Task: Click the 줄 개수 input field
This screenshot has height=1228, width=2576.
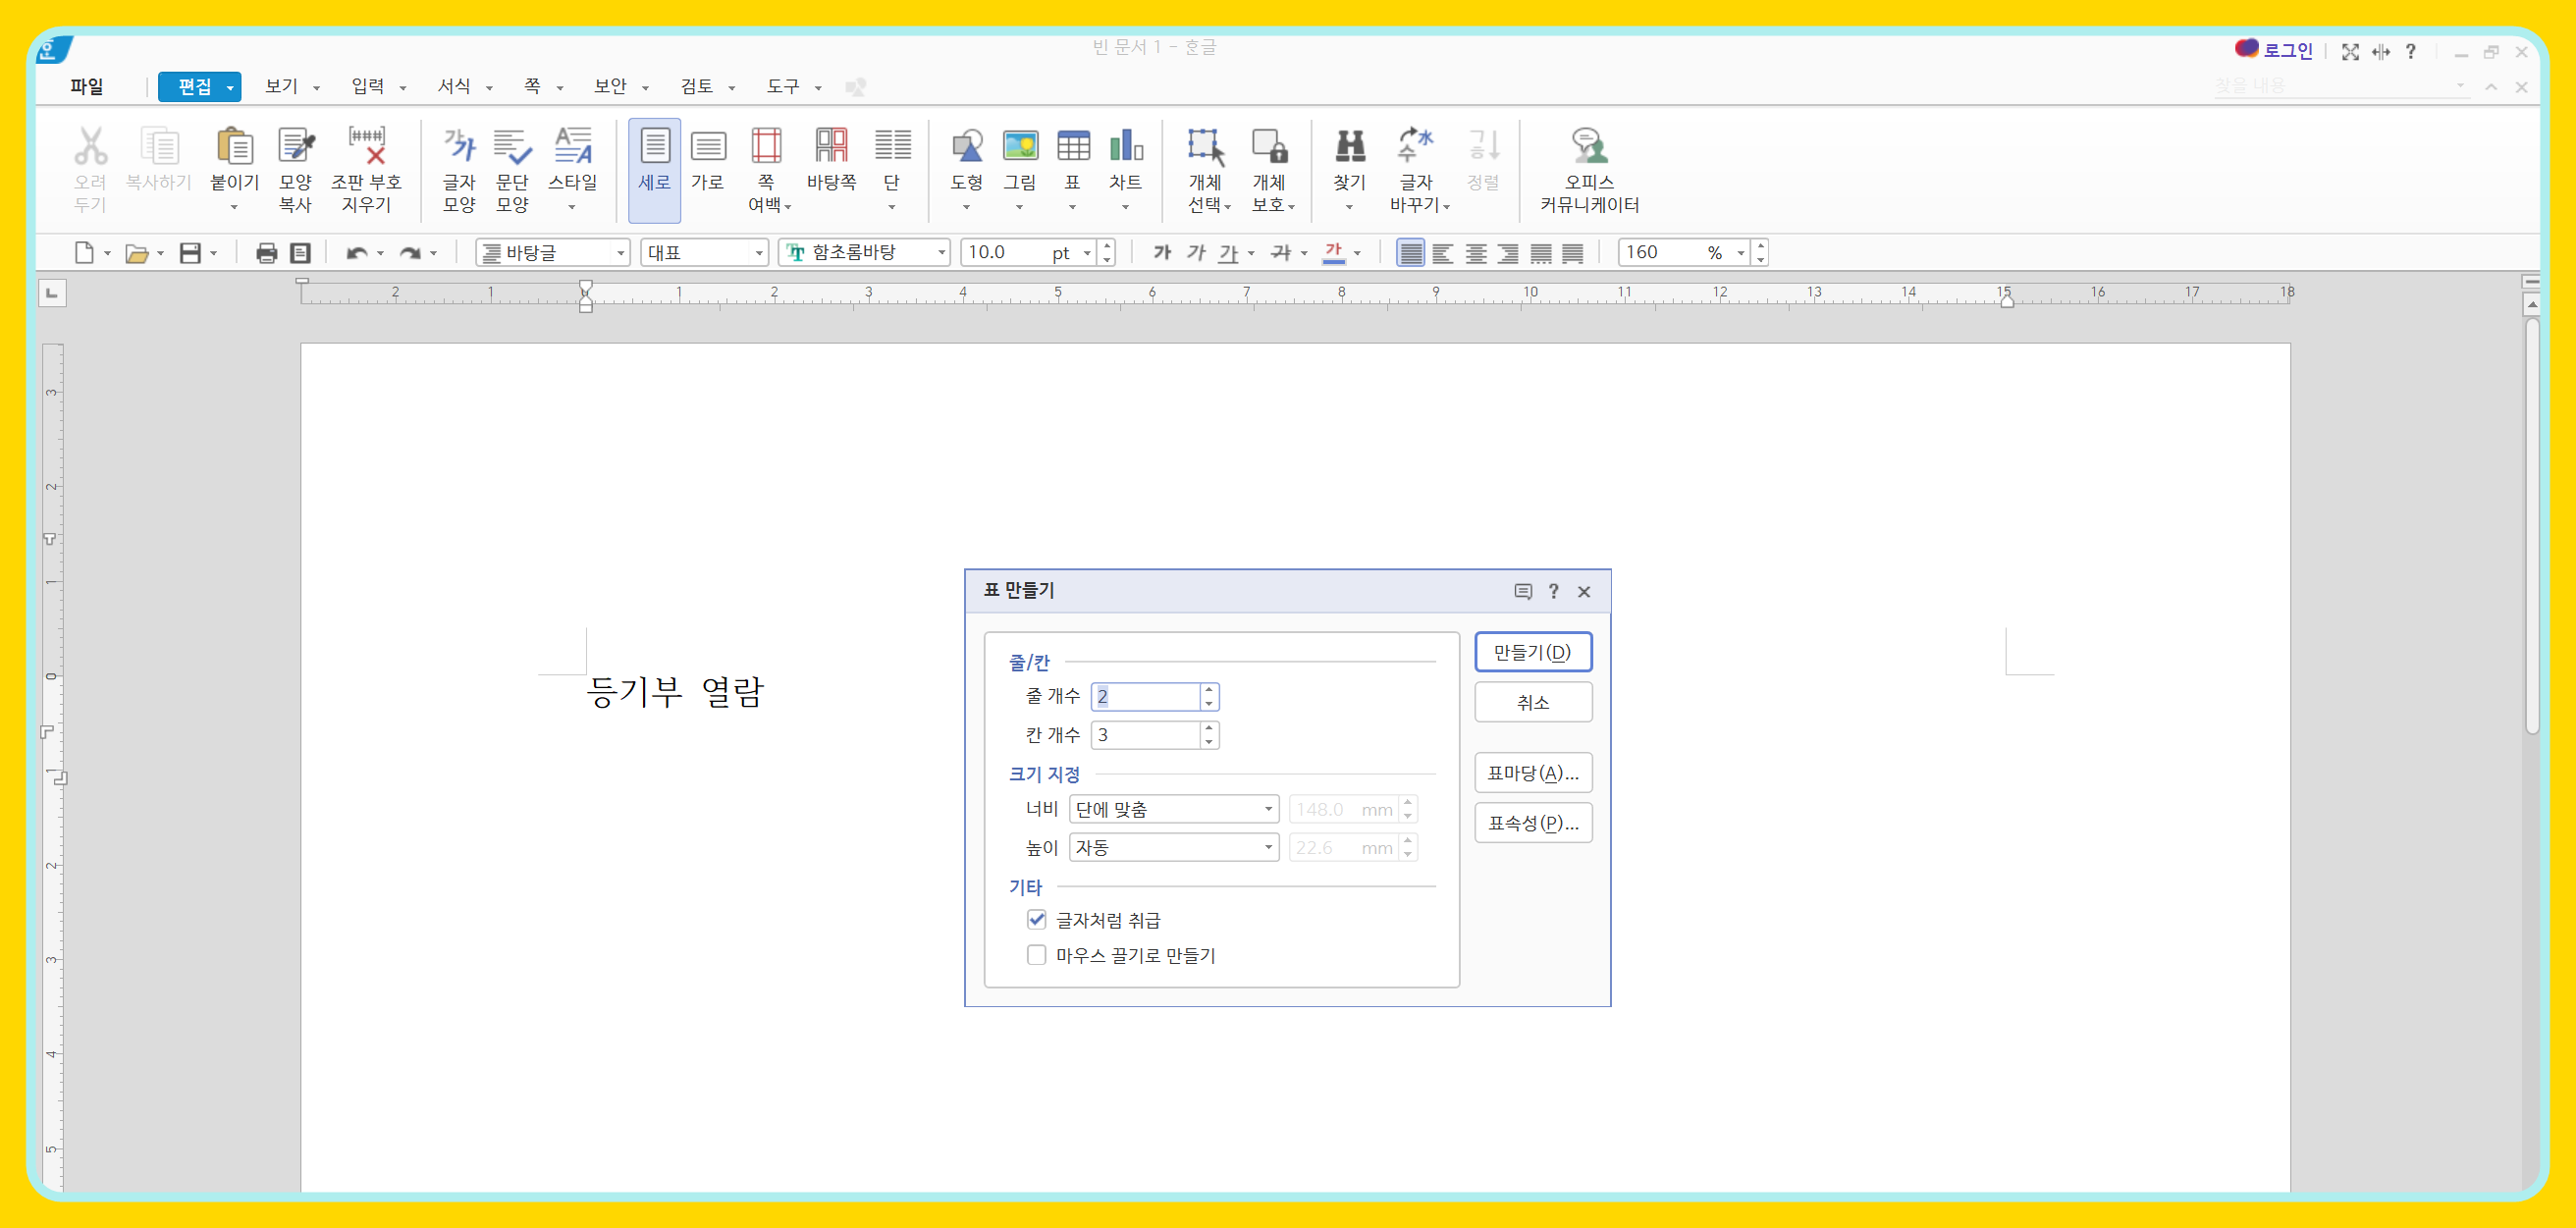Action: (x=1145, y=696)
